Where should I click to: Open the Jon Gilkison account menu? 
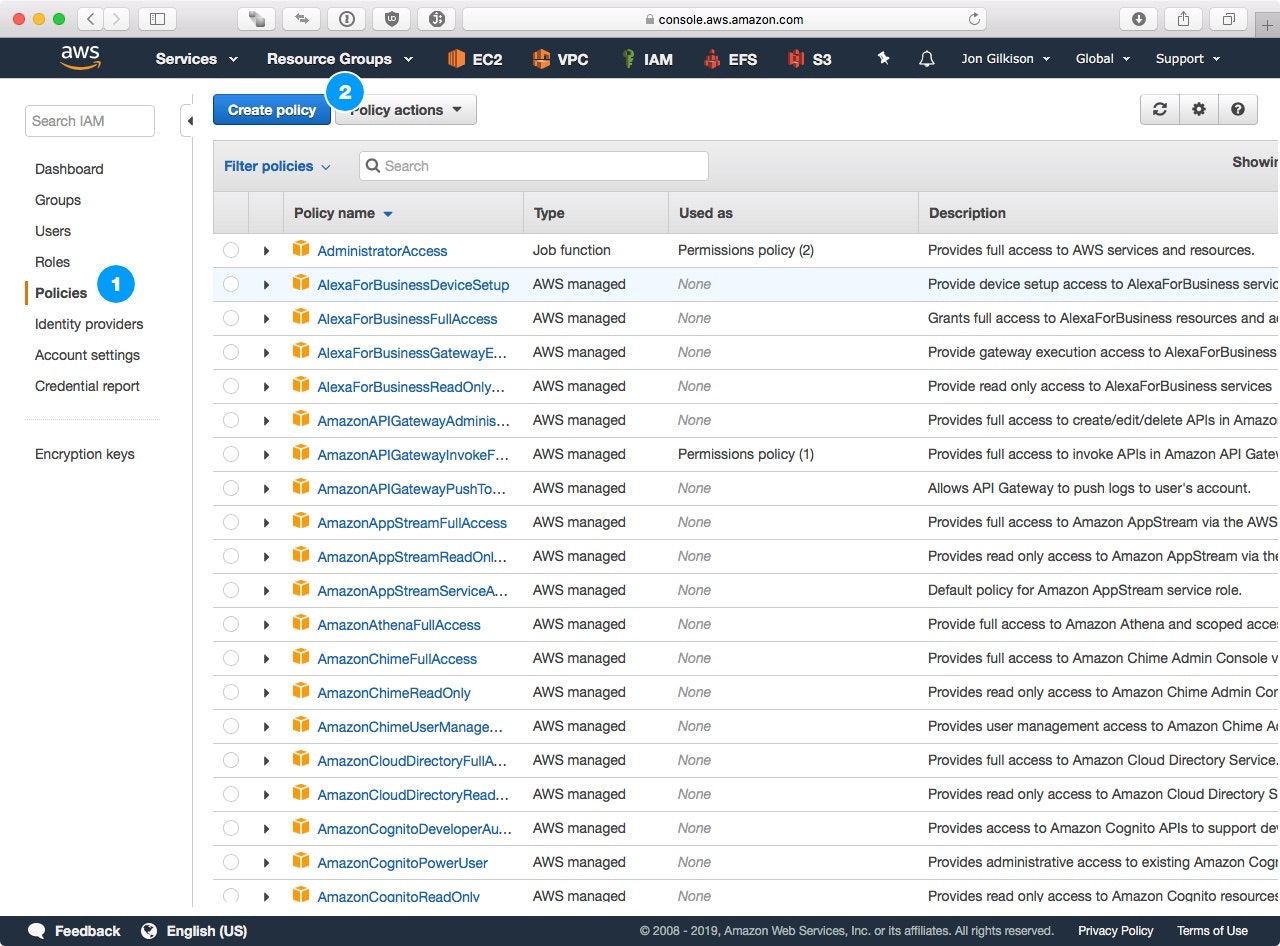(1006, 59)
